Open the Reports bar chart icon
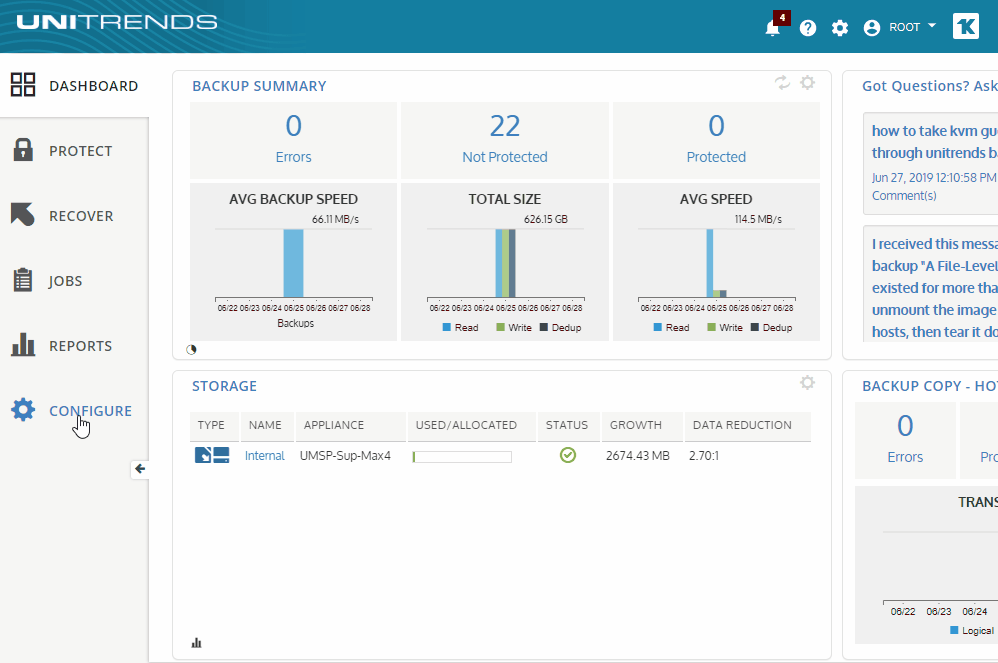998x663 pixels. point(23,344)
